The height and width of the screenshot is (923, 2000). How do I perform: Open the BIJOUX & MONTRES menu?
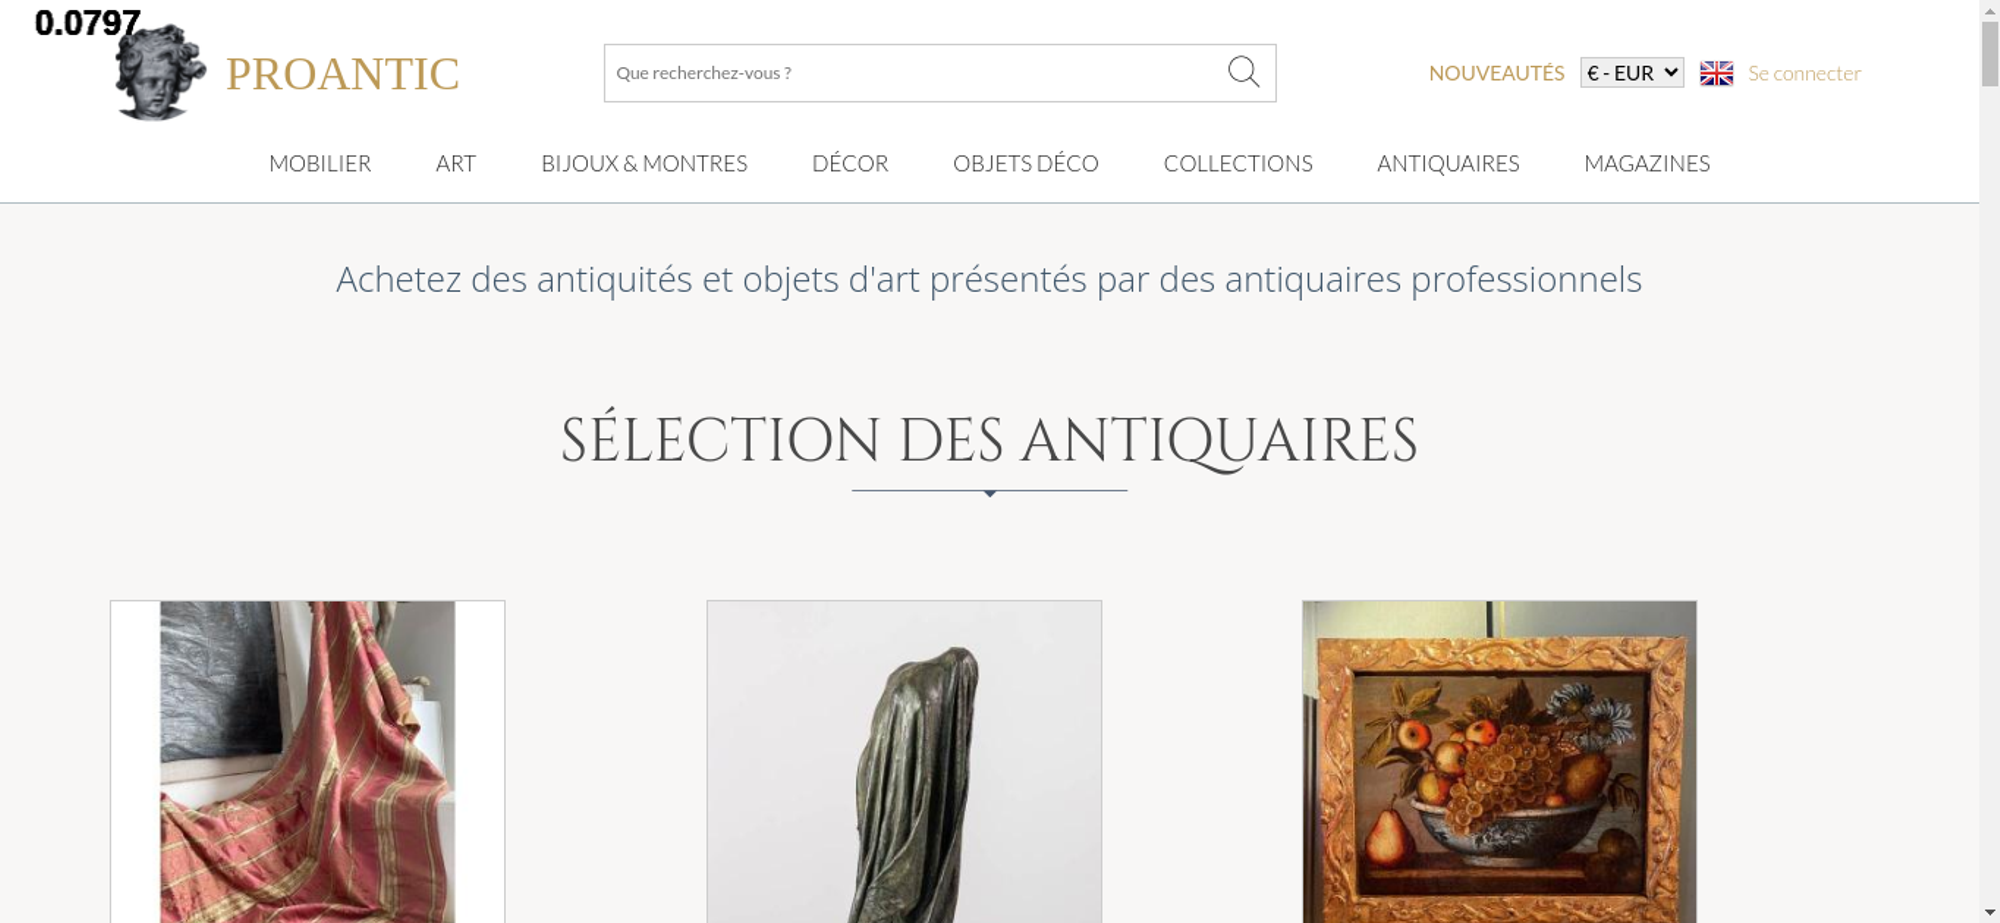tap(644, 163)
